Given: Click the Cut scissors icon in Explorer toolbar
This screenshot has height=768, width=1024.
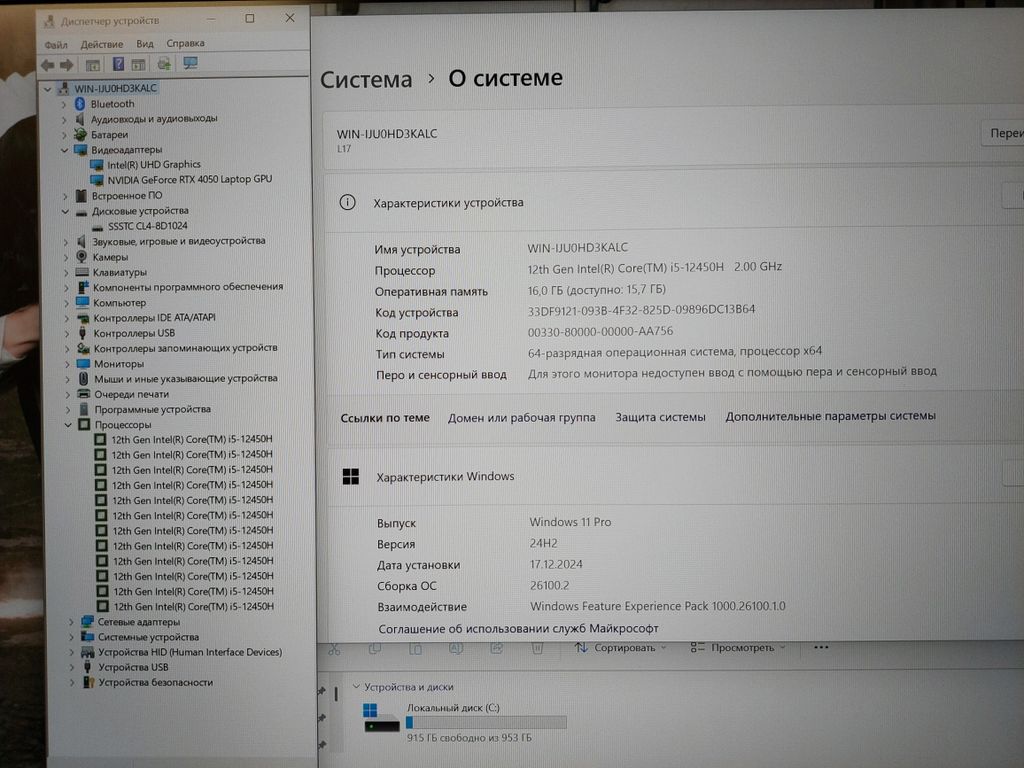Looking at the screenshot, I should (334, 649).
